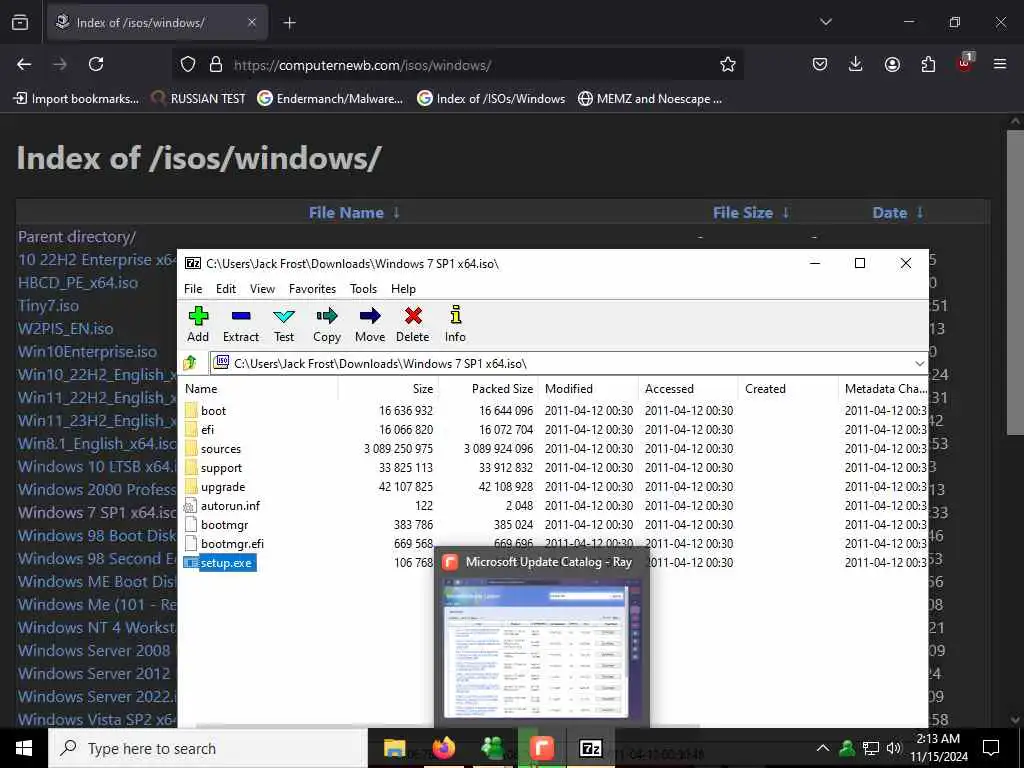Click the uBlock Origin extension icon

tap(965, 63)
